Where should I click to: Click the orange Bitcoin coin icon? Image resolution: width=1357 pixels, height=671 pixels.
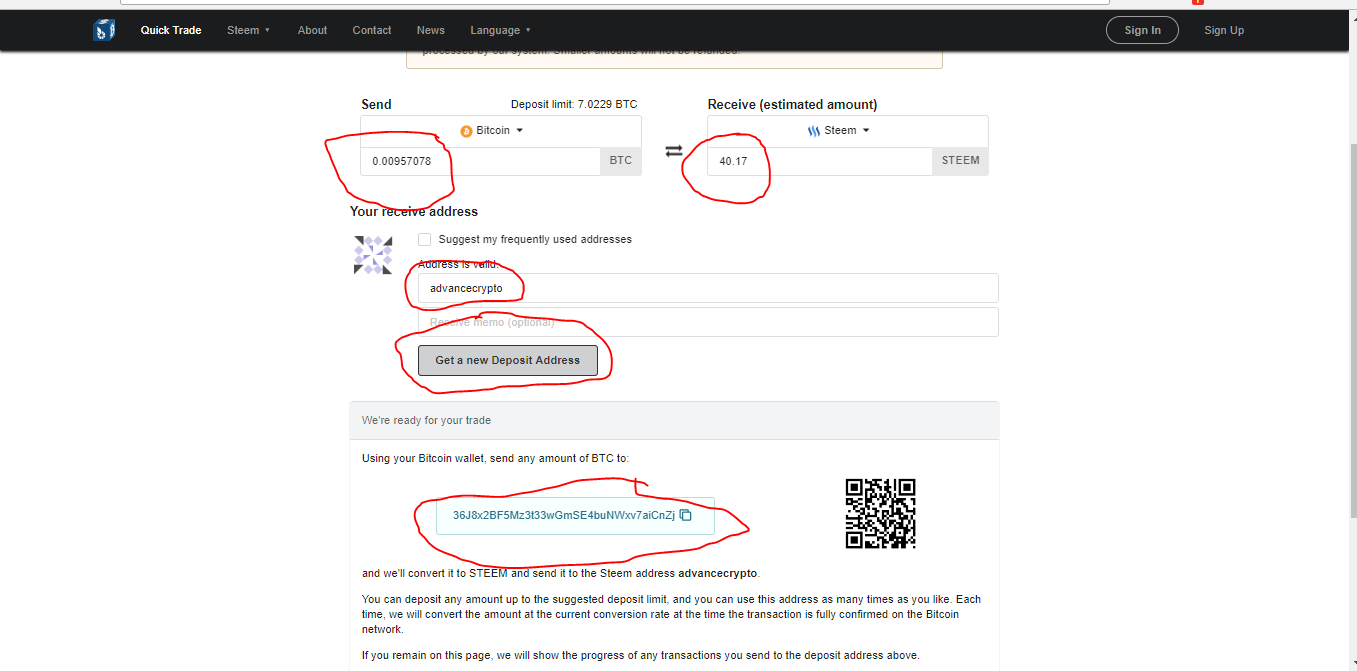(466, 131)
